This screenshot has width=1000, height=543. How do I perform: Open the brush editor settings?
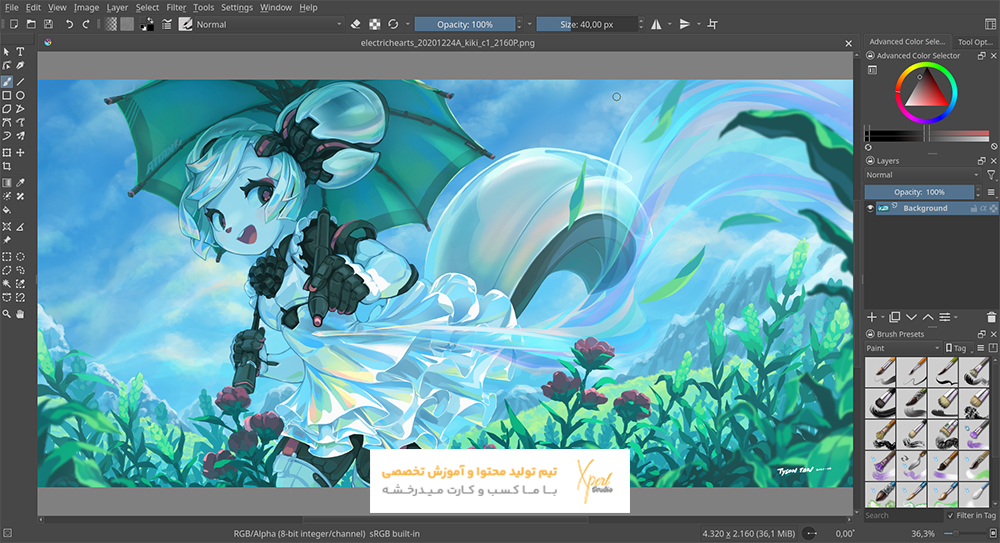click(166, 24)
